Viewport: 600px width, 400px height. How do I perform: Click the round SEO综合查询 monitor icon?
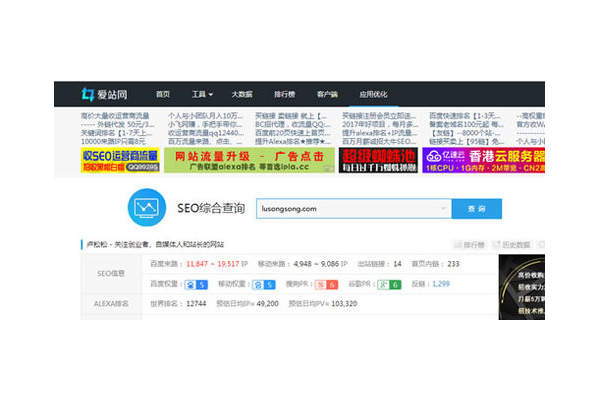pos(148,208)
